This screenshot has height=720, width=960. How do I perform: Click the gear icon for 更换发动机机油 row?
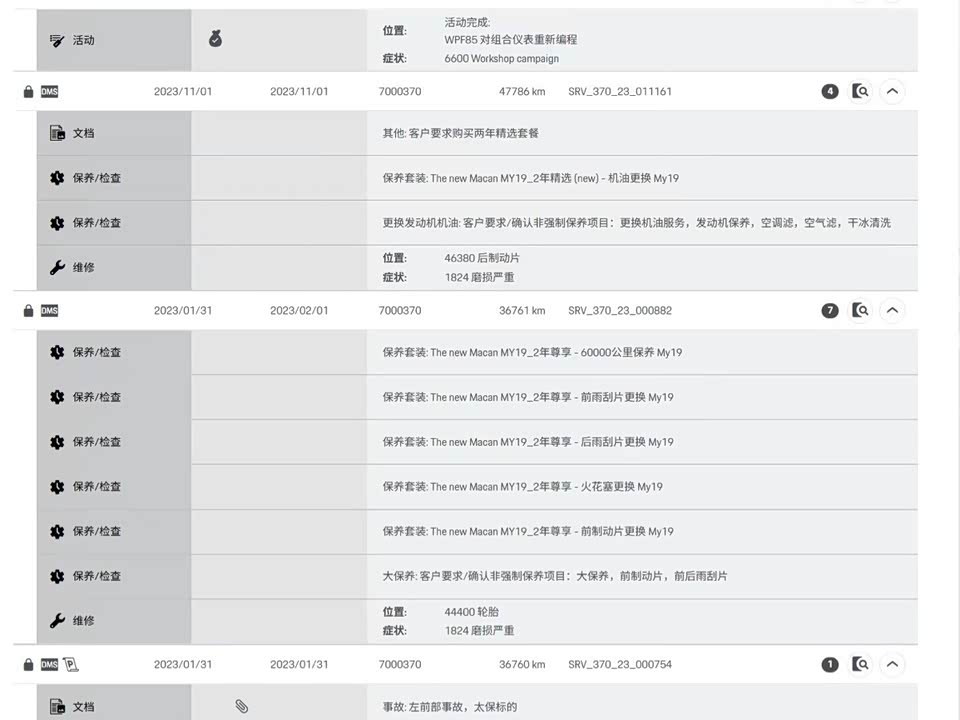coord(57,223)
